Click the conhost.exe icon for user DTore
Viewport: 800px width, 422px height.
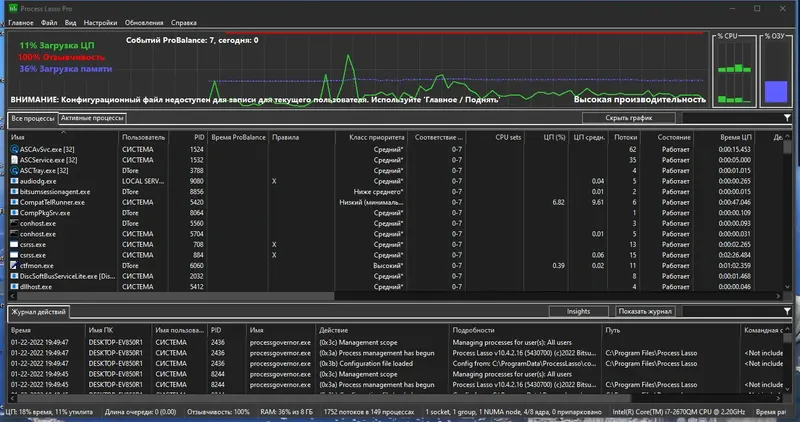[x=14, y=223]
